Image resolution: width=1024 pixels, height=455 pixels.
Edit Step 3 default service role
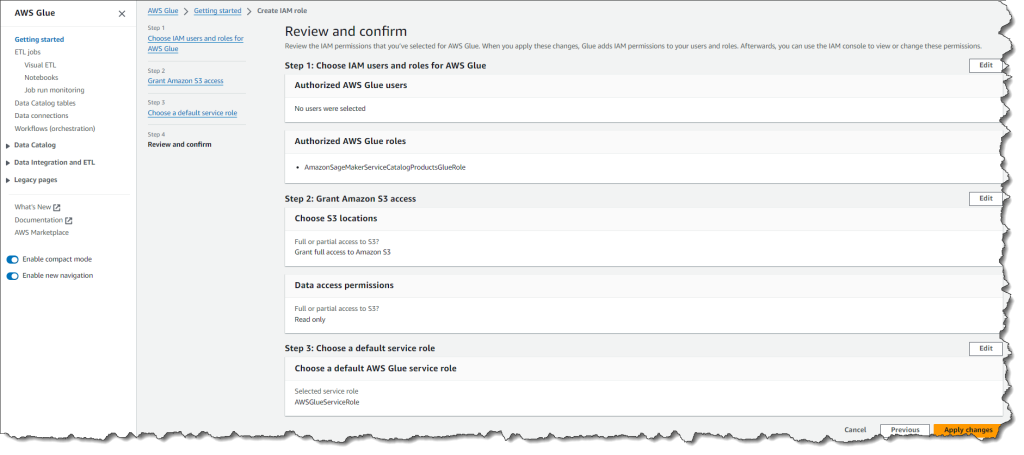[x=985, y=348]
